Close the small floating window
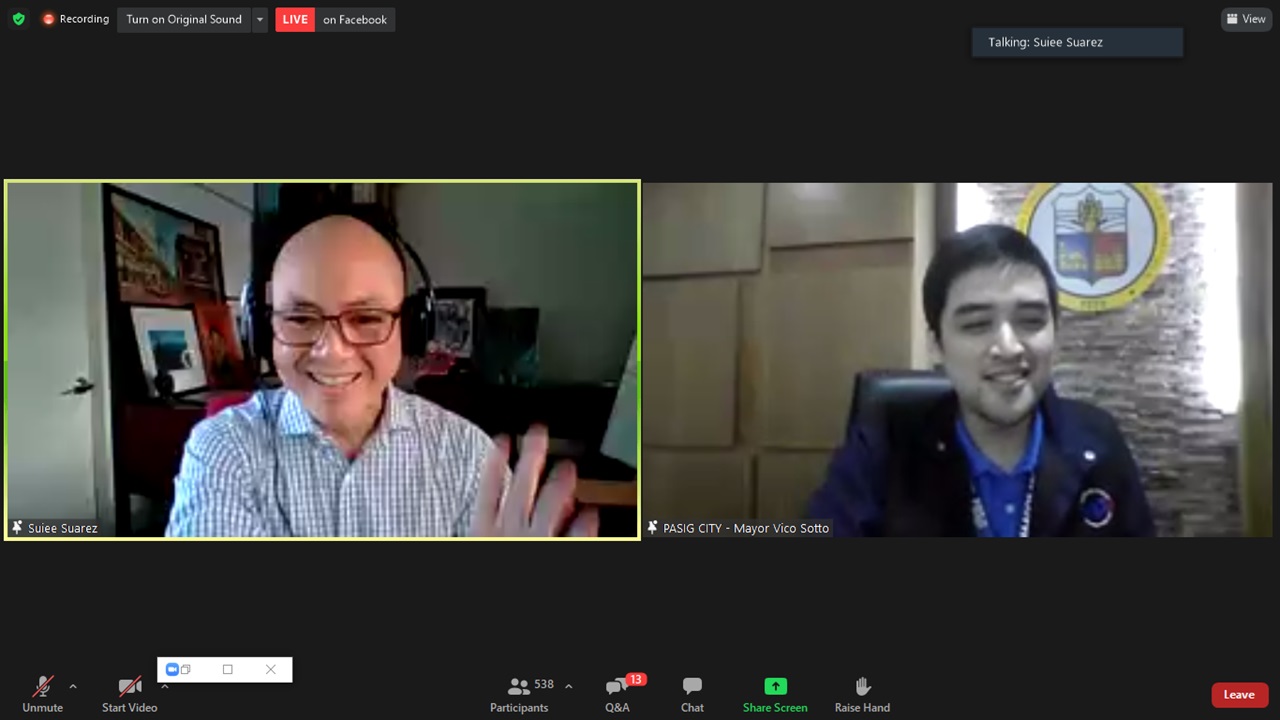This screenshot has width=1280, height=720. point(270,669)
